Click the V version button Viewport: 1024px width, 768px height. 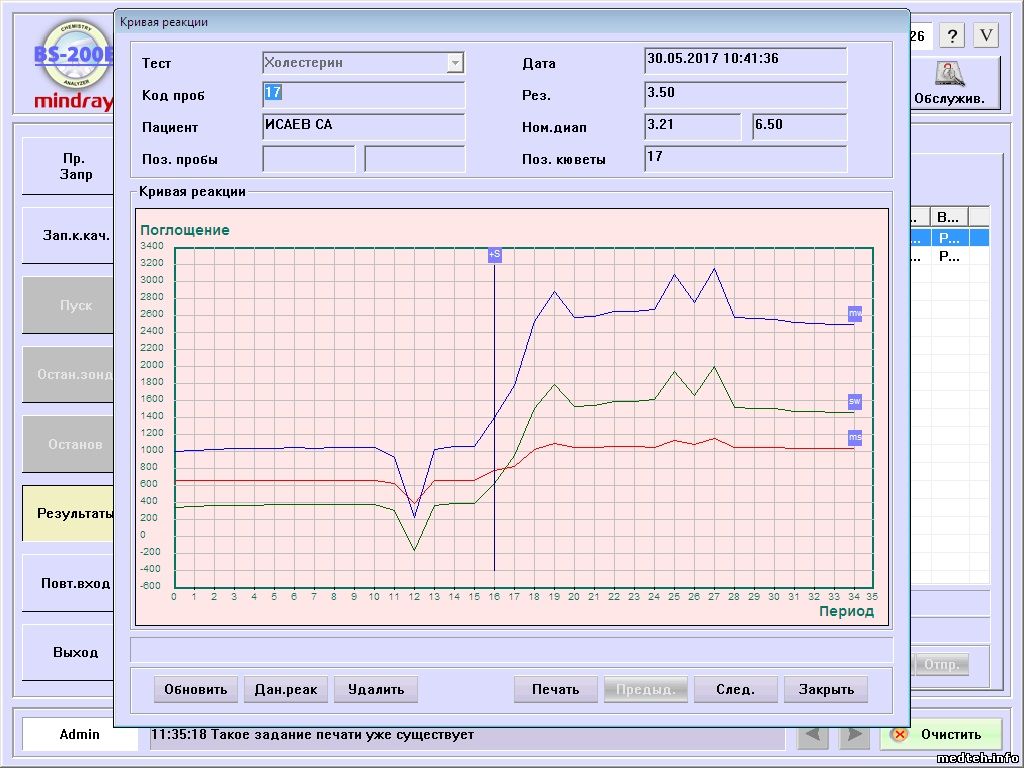pos(986,36)
